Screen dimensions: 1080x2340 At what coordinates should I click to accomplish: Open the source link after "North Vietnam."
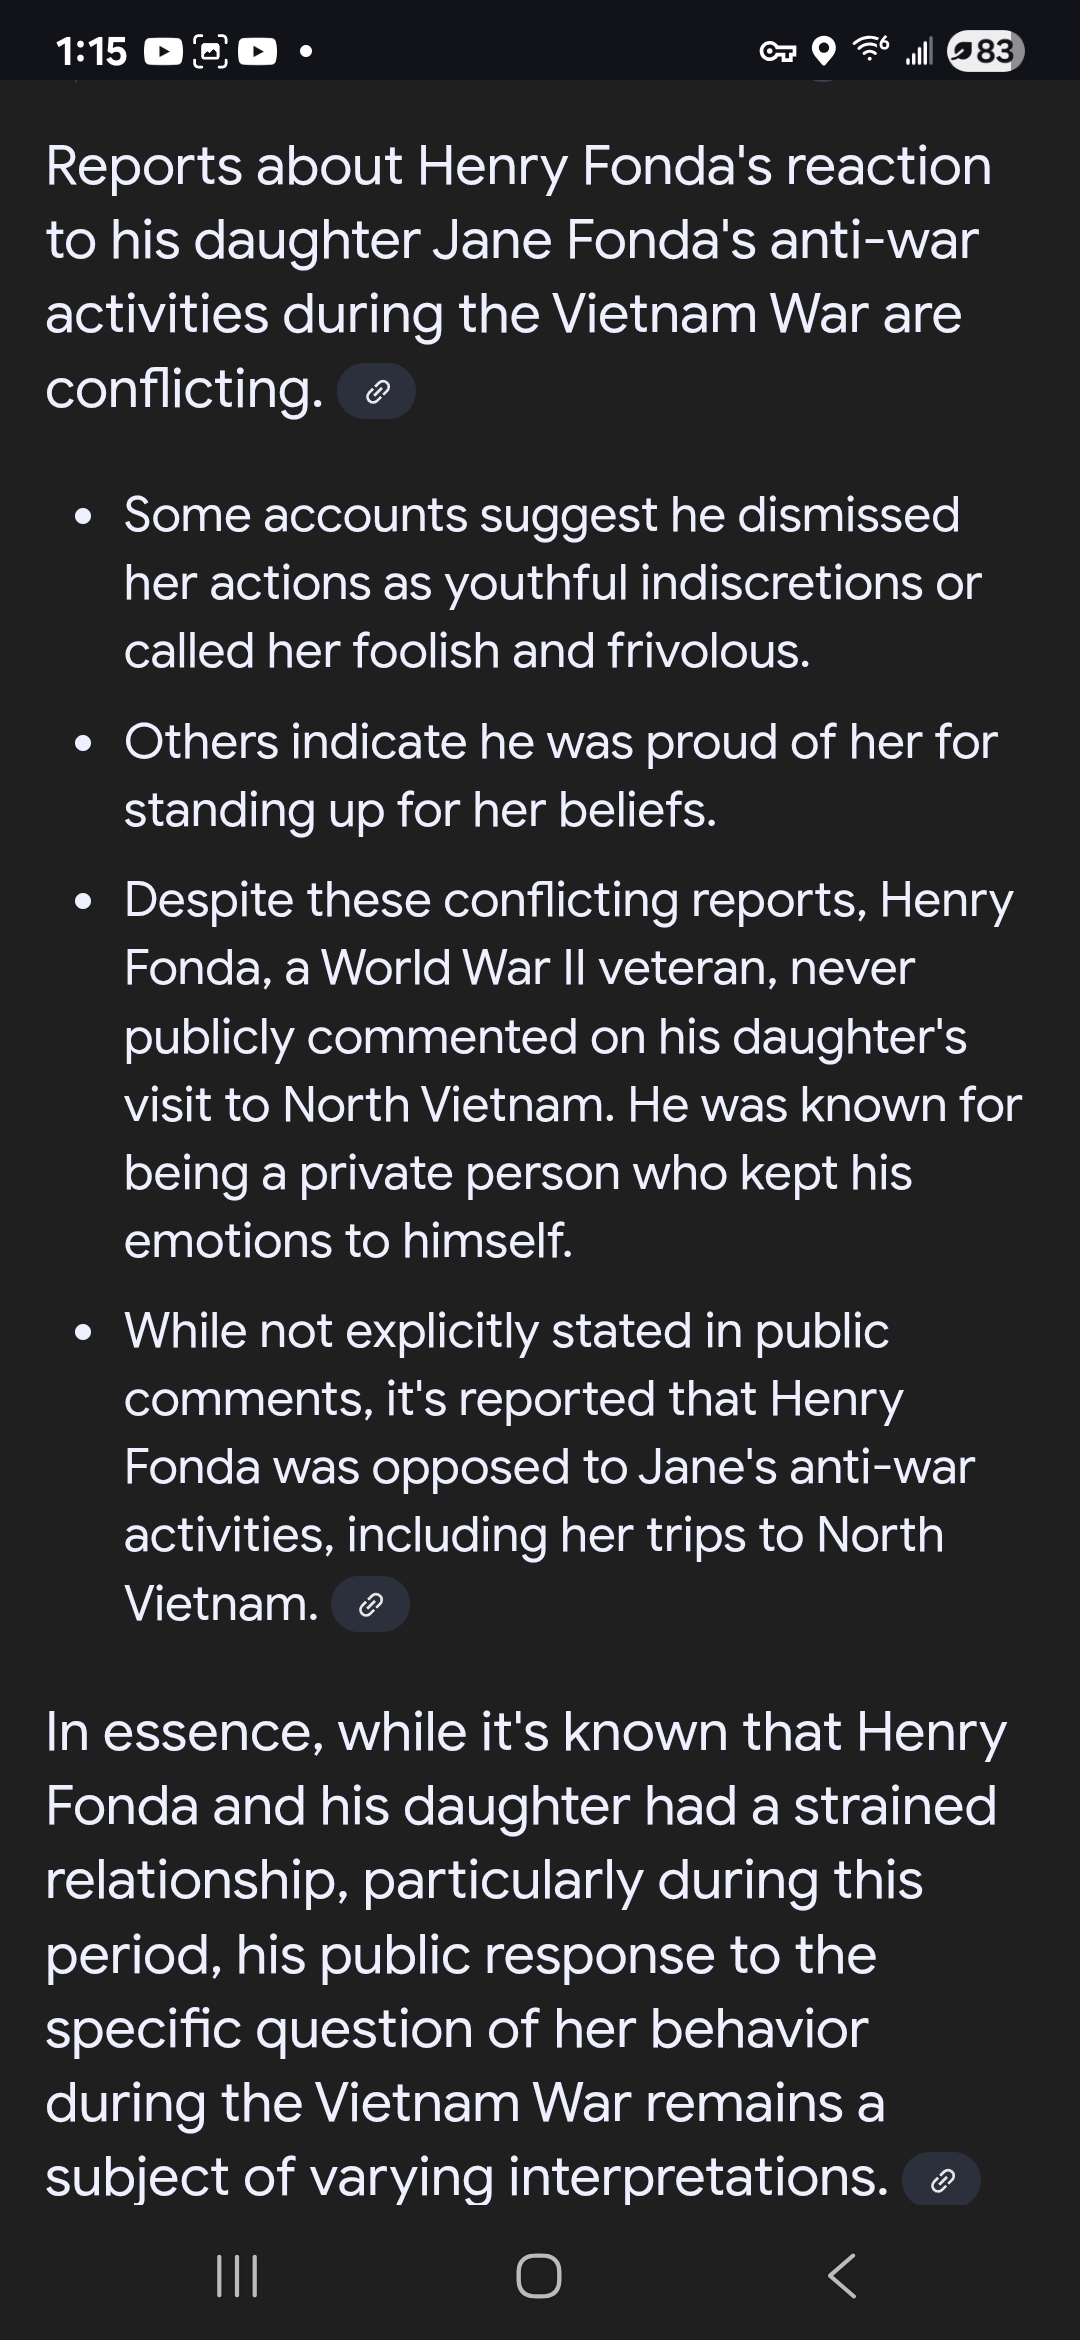point(370,1605)
